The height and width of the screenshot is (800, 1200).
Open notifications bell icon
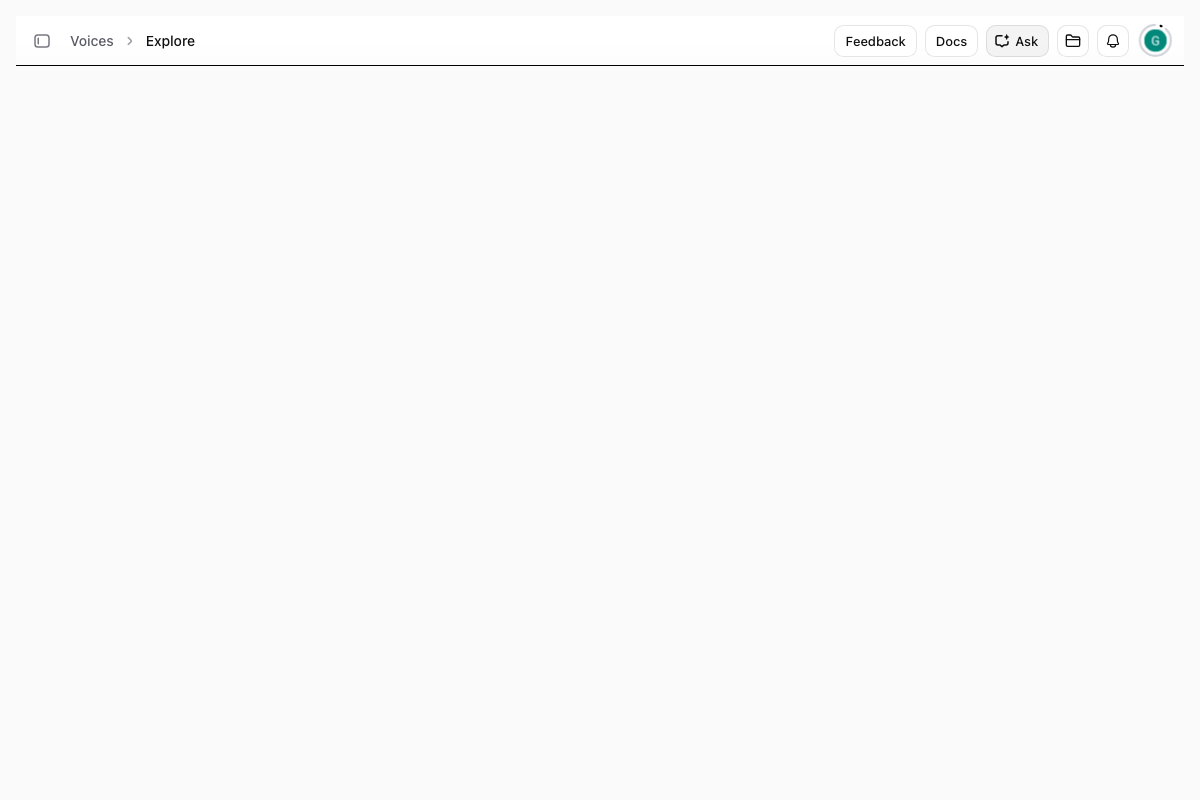[x=1113, y=41]
